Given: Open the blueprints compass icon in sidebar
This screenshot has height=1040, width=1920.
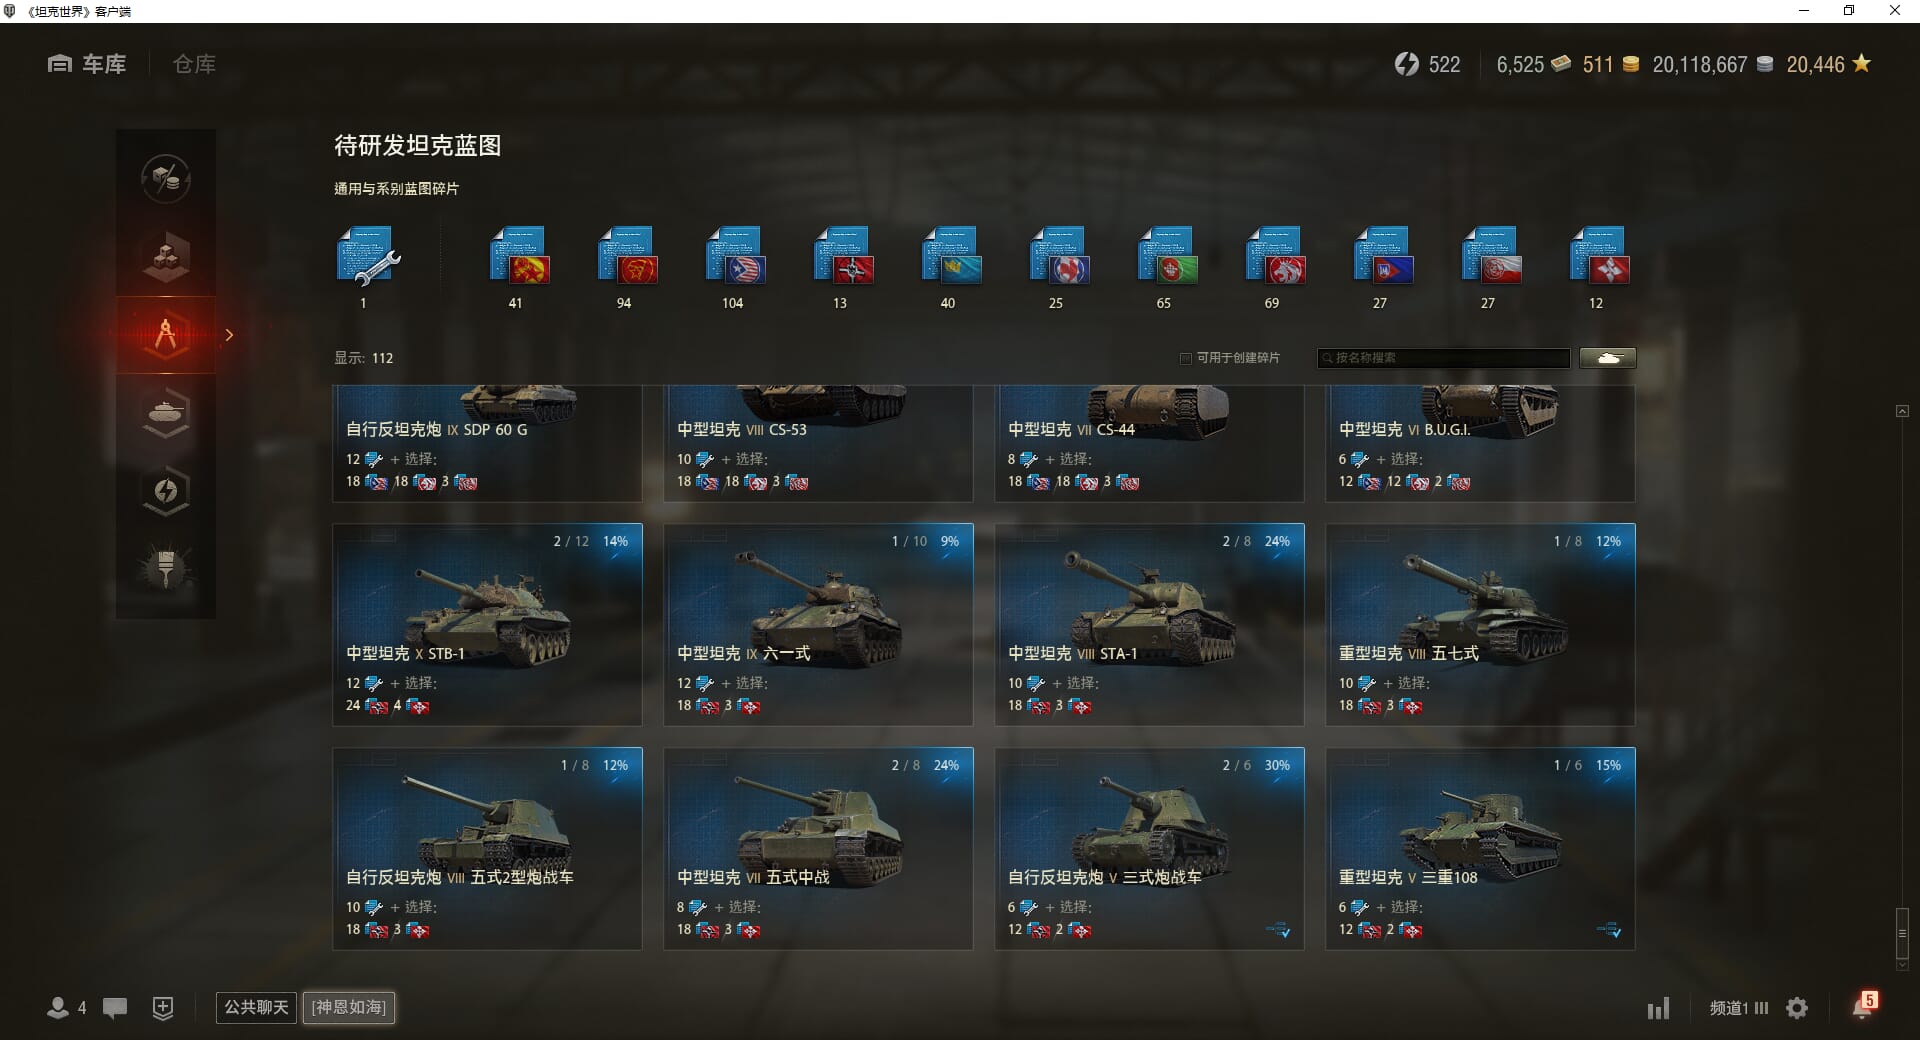Looking at the screenshot, I should coord(166,335).
